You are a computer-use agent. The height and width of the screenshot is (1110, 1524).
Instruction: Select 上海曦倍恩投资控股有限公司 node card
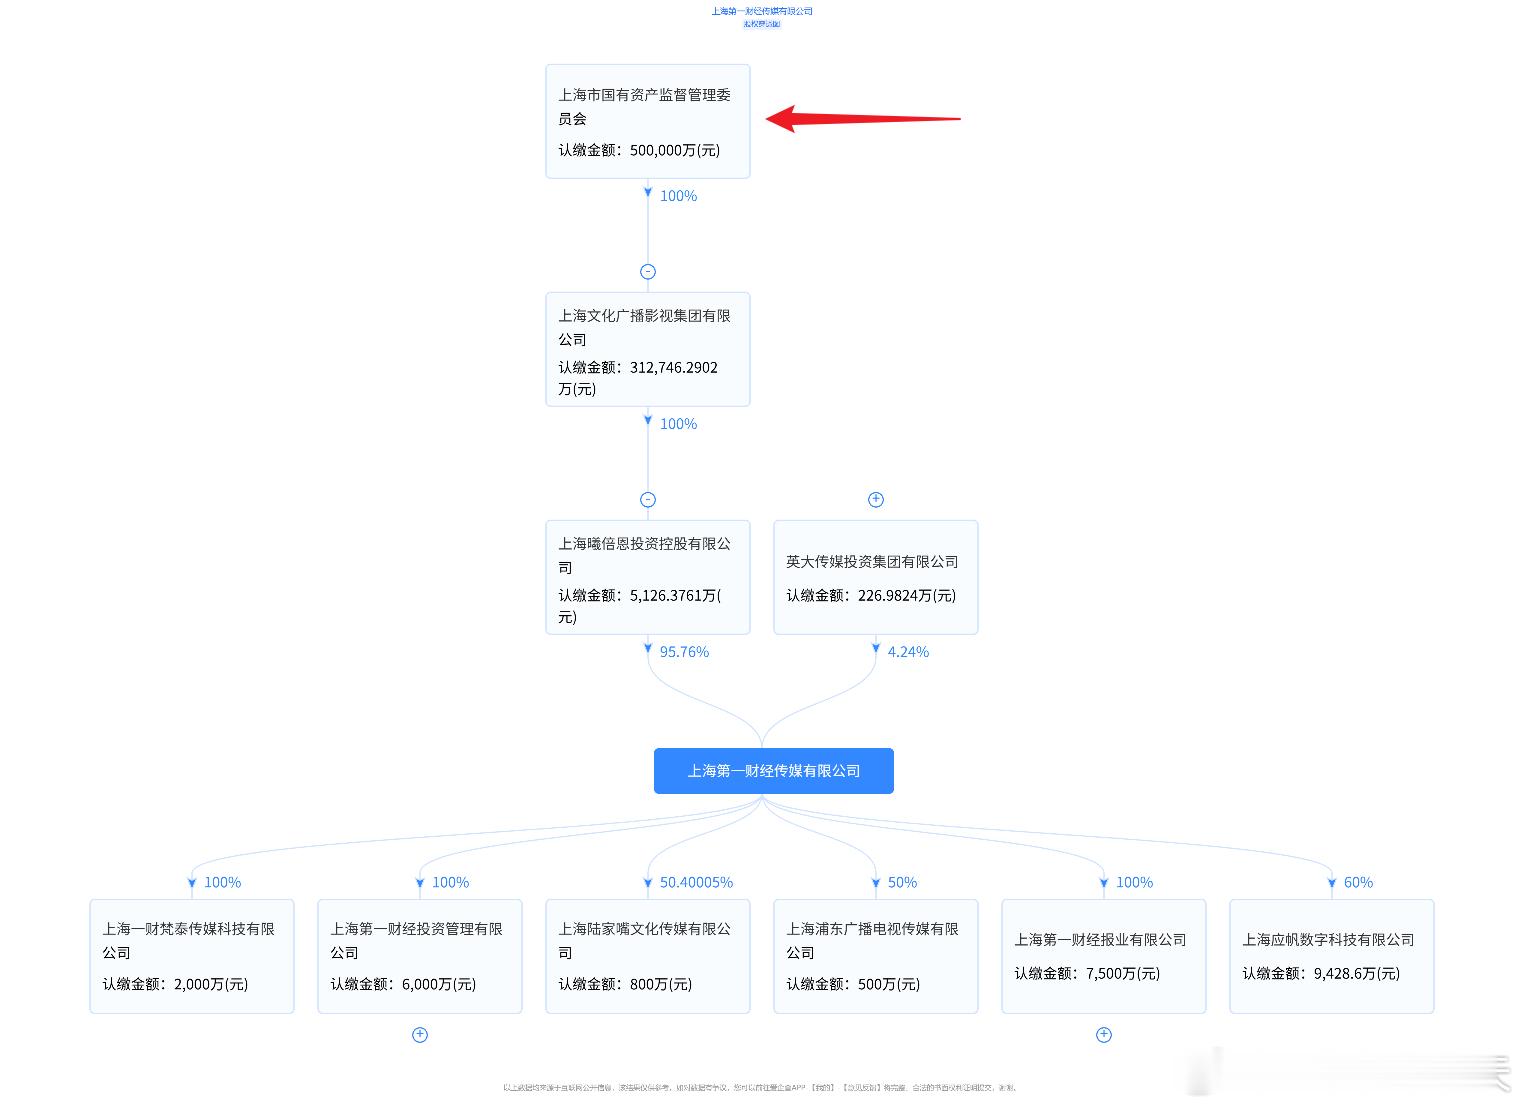point(648,578)
